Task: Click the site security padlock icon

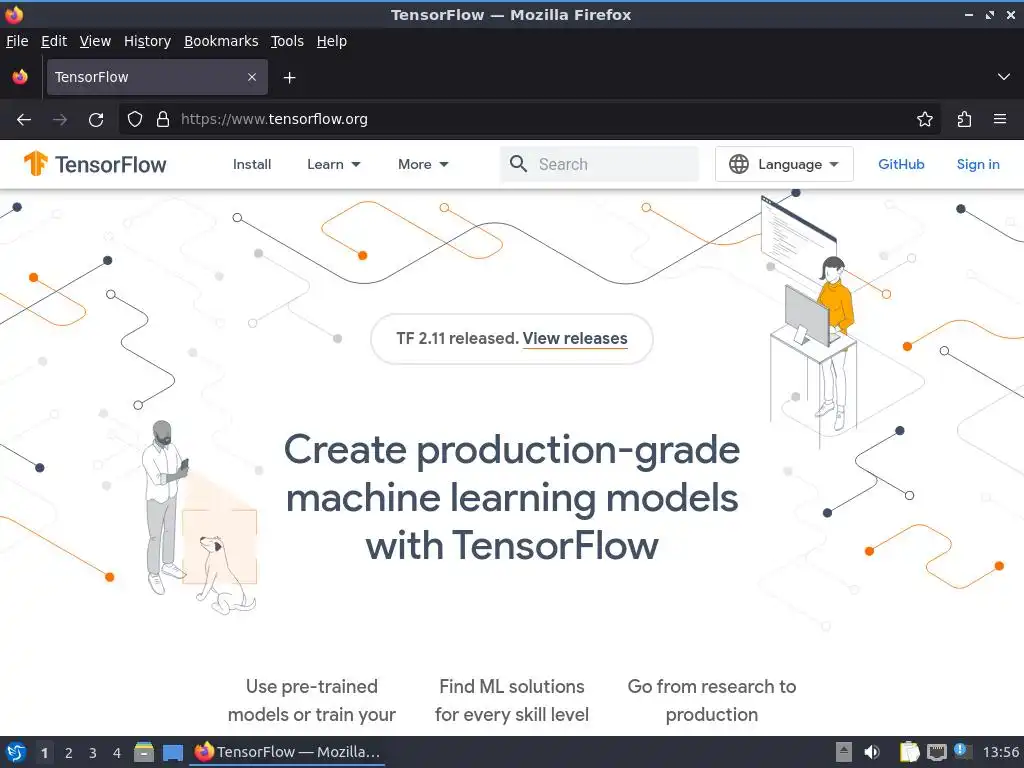Action: pos(163,119)
